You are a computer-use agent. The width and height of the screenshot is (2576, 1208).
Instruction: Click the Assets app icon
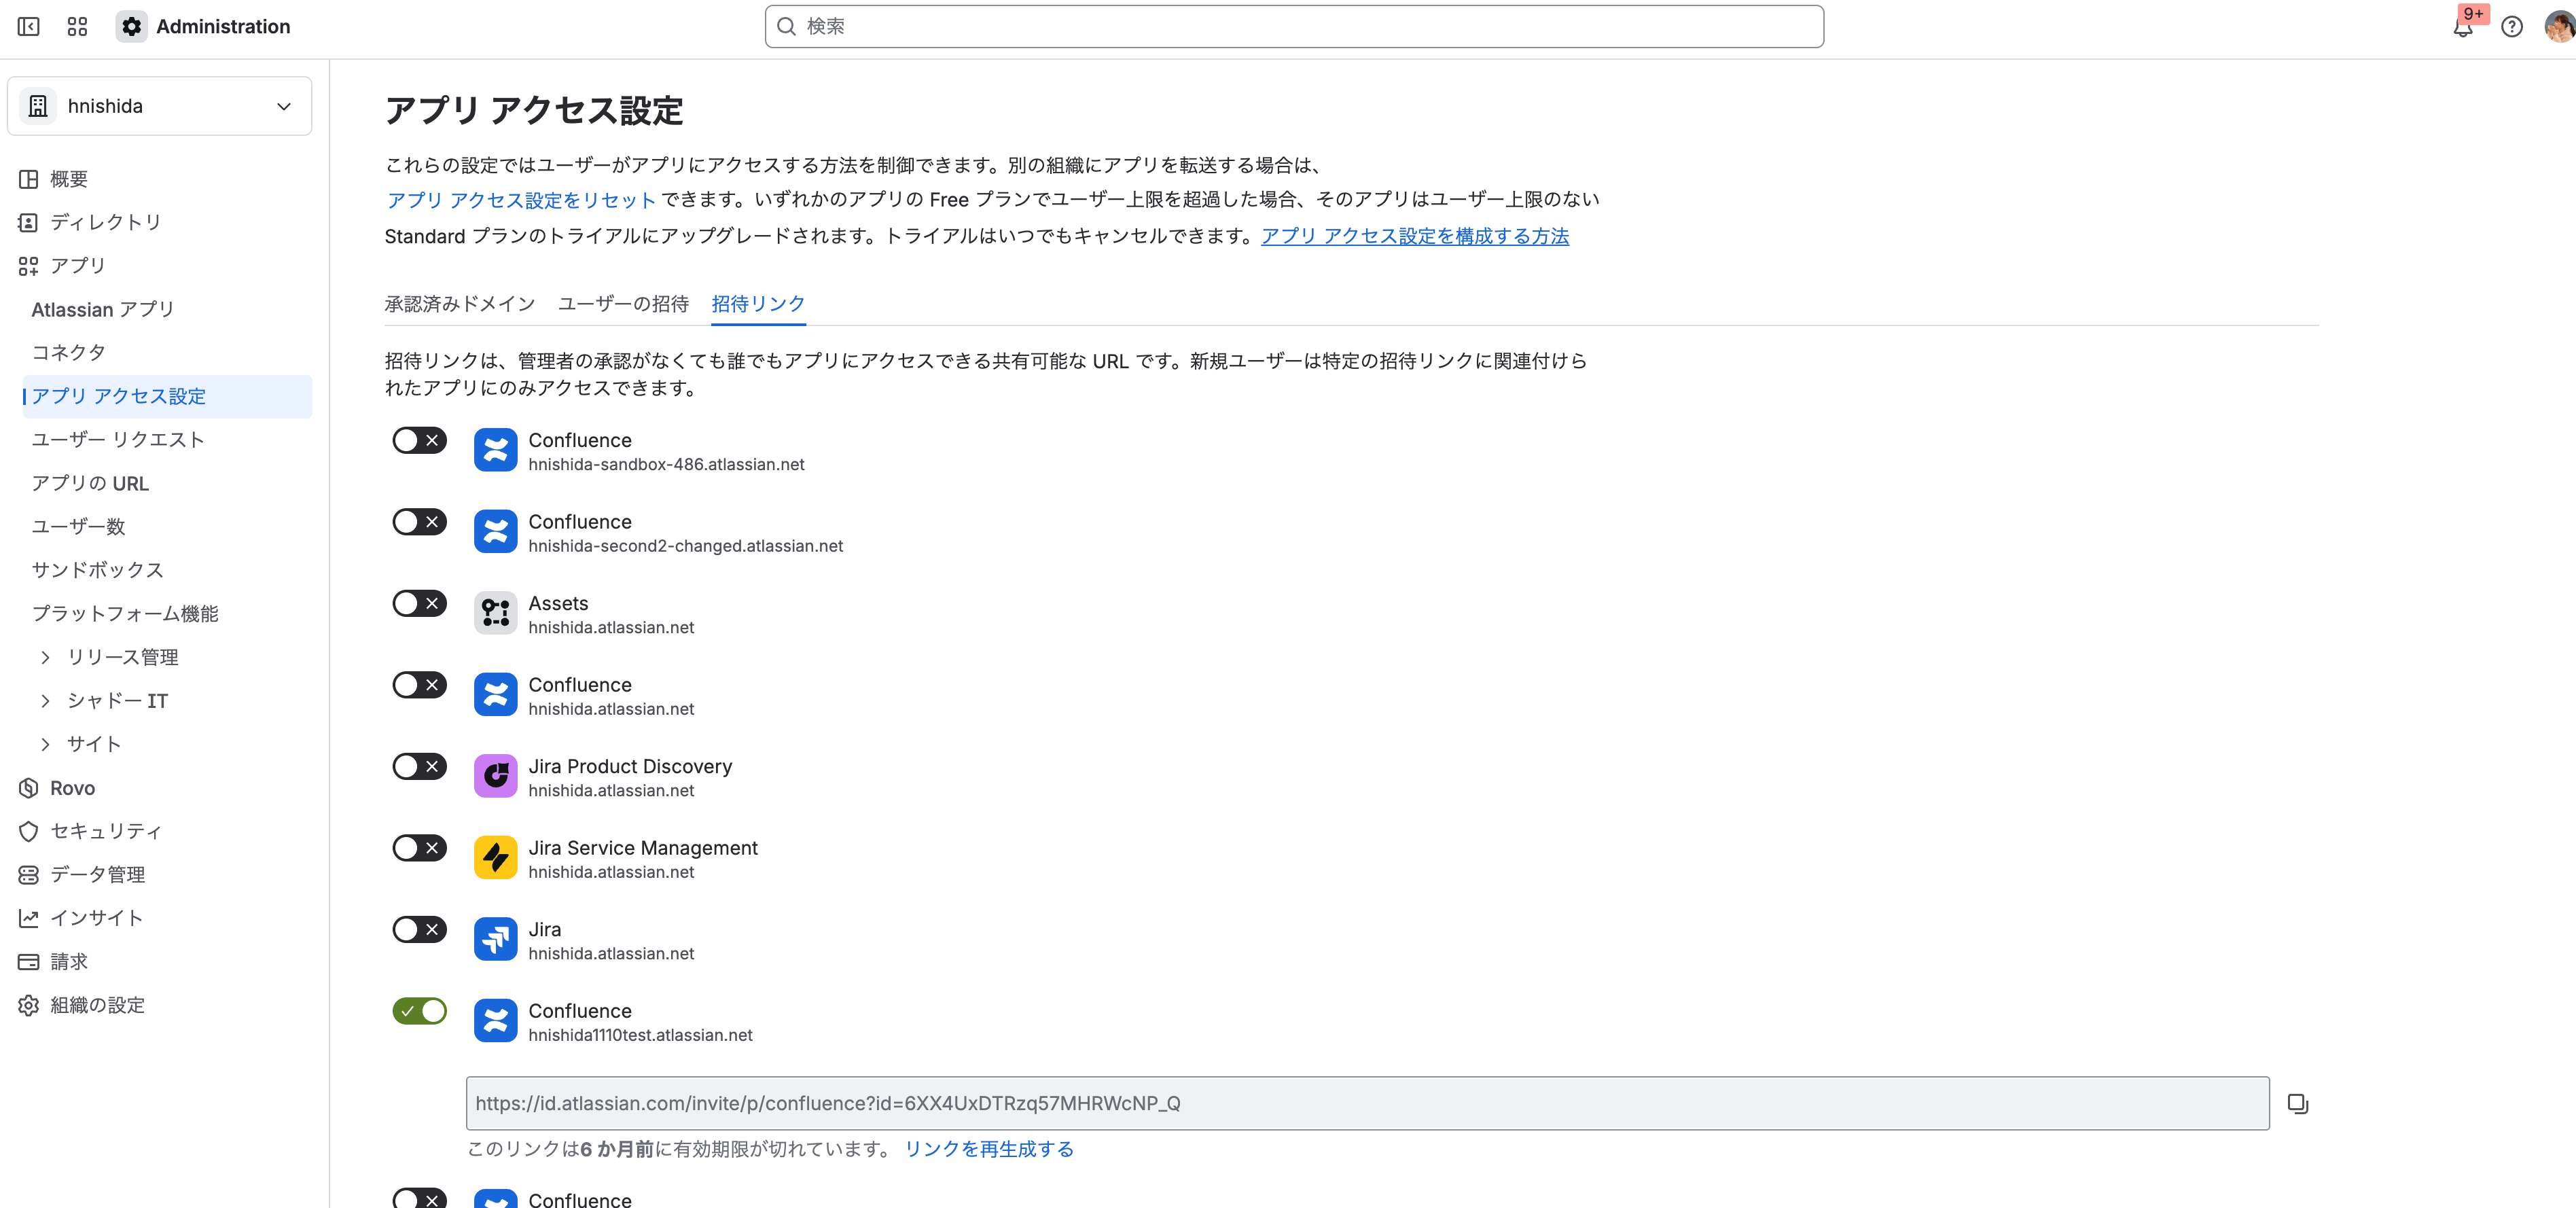pyautogui.click(x=495, y=613)
